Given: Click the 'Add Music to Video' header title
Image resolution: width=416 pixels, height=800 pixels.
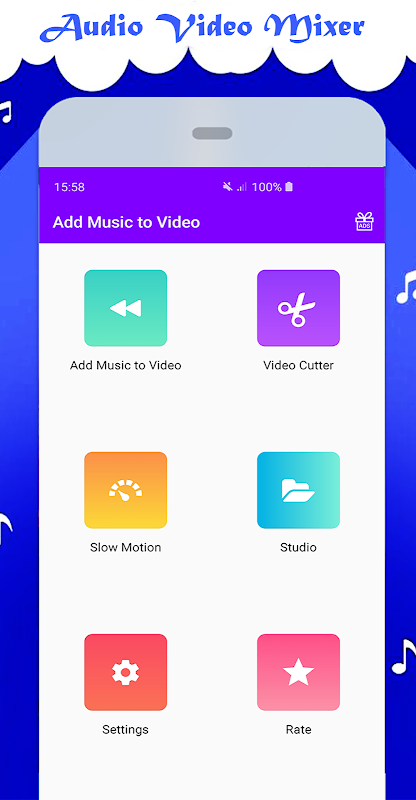Looking at the screenshot, I should [127, 222].
